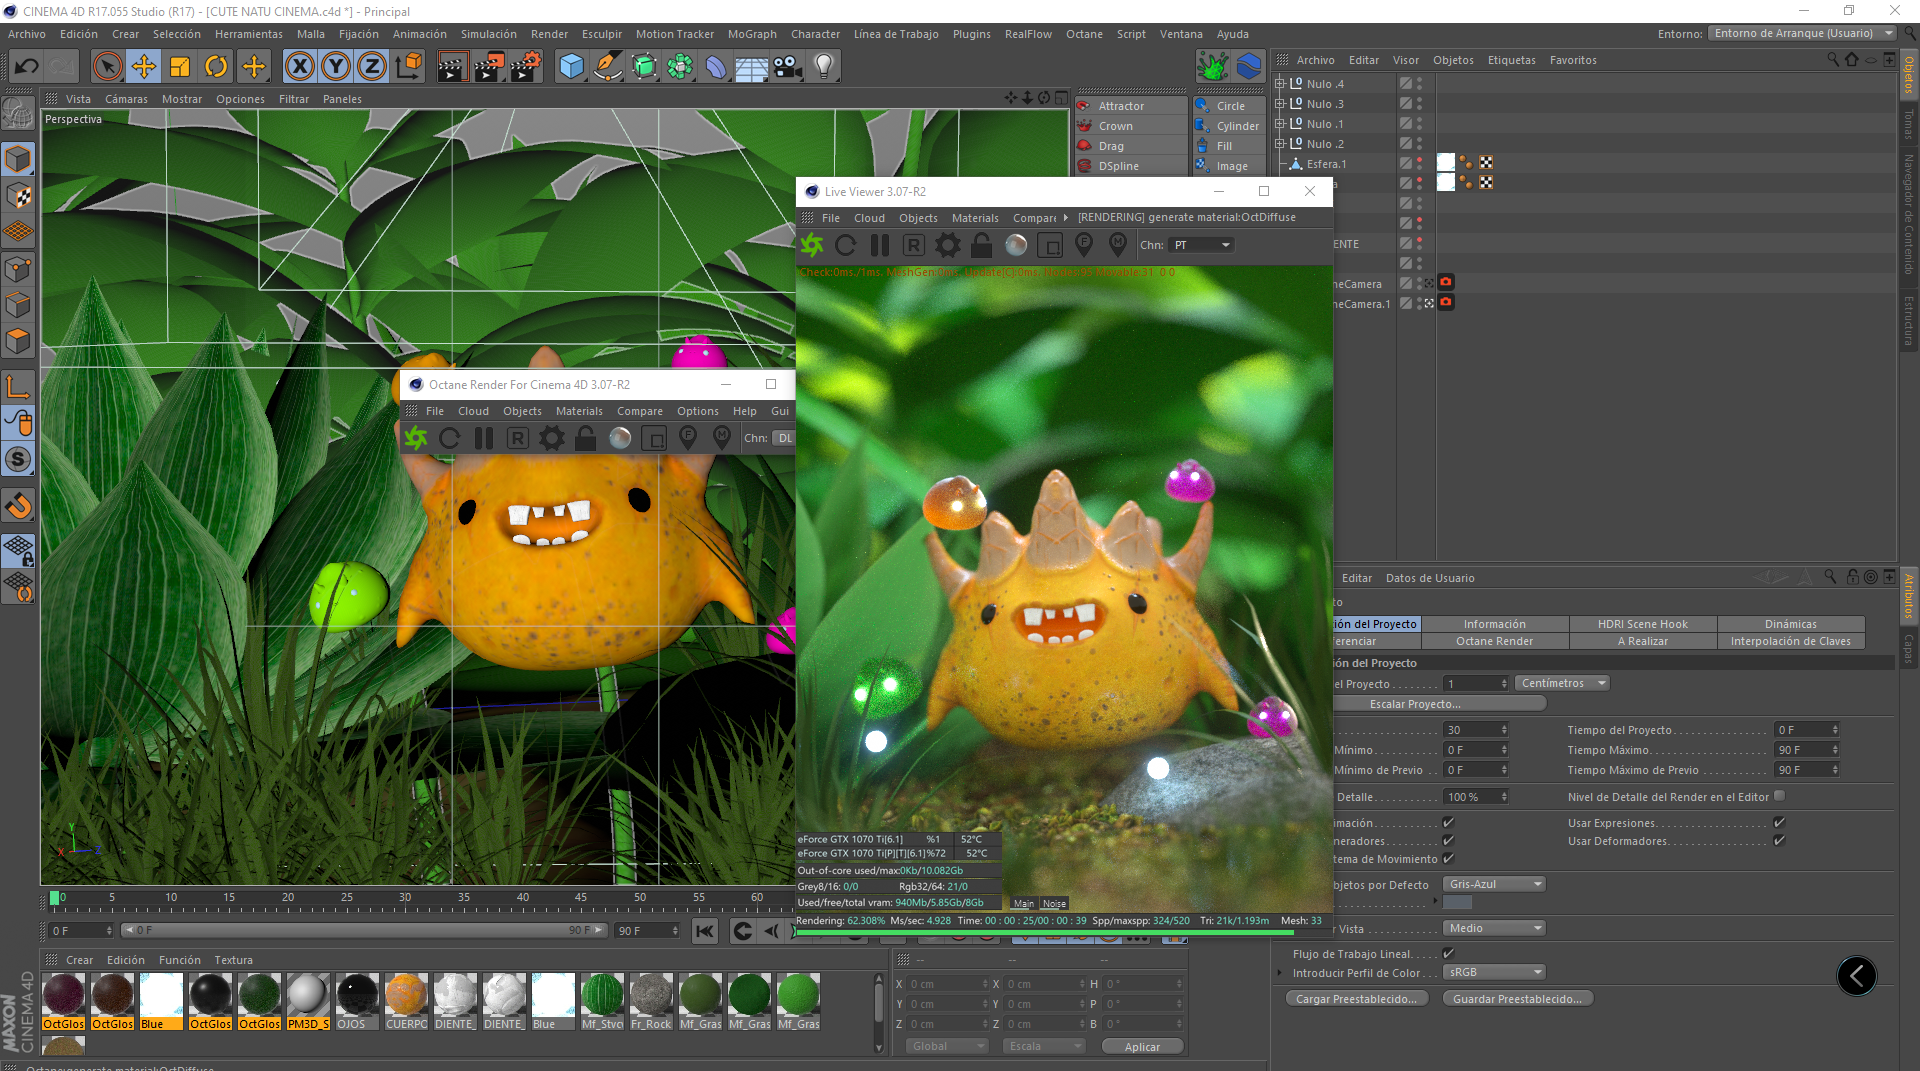1920x1071 pixels.
Task: Switch to HDRI Scene Hook tab
Action: (1642, 624)
